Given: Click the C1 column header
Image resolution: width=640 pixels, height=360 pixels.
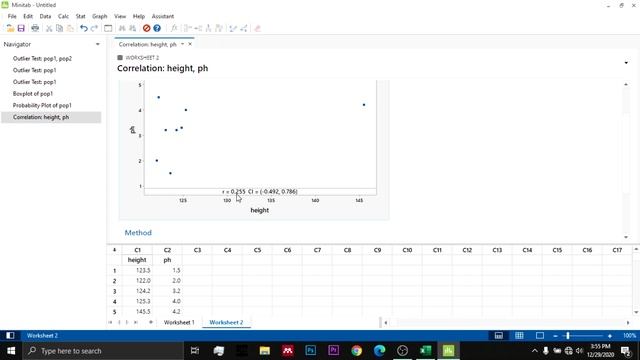Looking at the screenshot, I should click(137, 250).
